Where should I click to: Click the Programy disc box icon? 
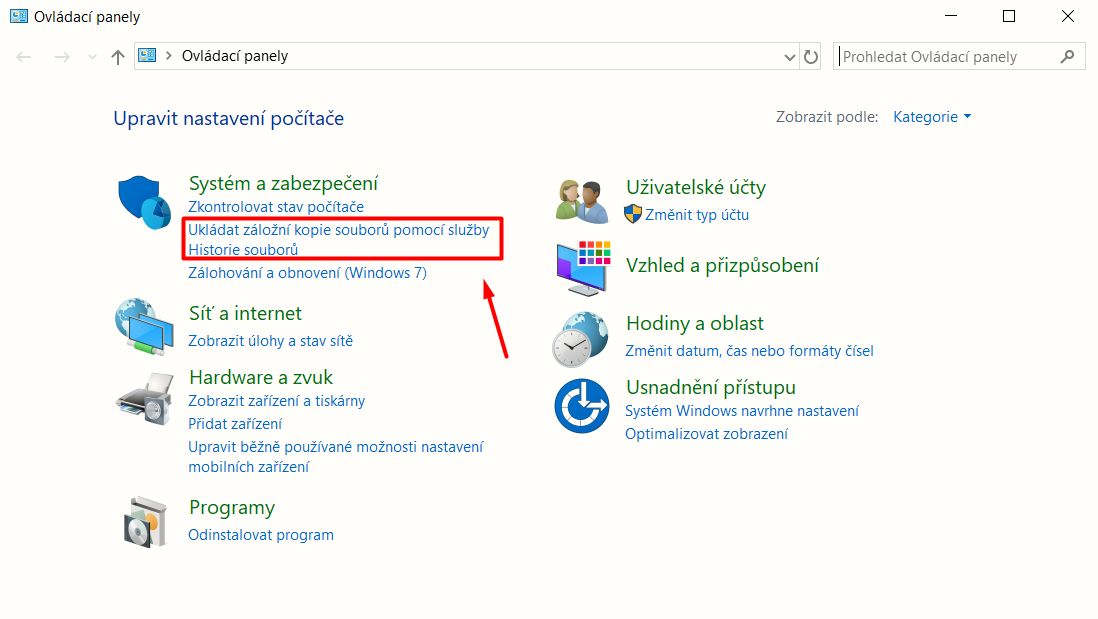click(146, 522)
